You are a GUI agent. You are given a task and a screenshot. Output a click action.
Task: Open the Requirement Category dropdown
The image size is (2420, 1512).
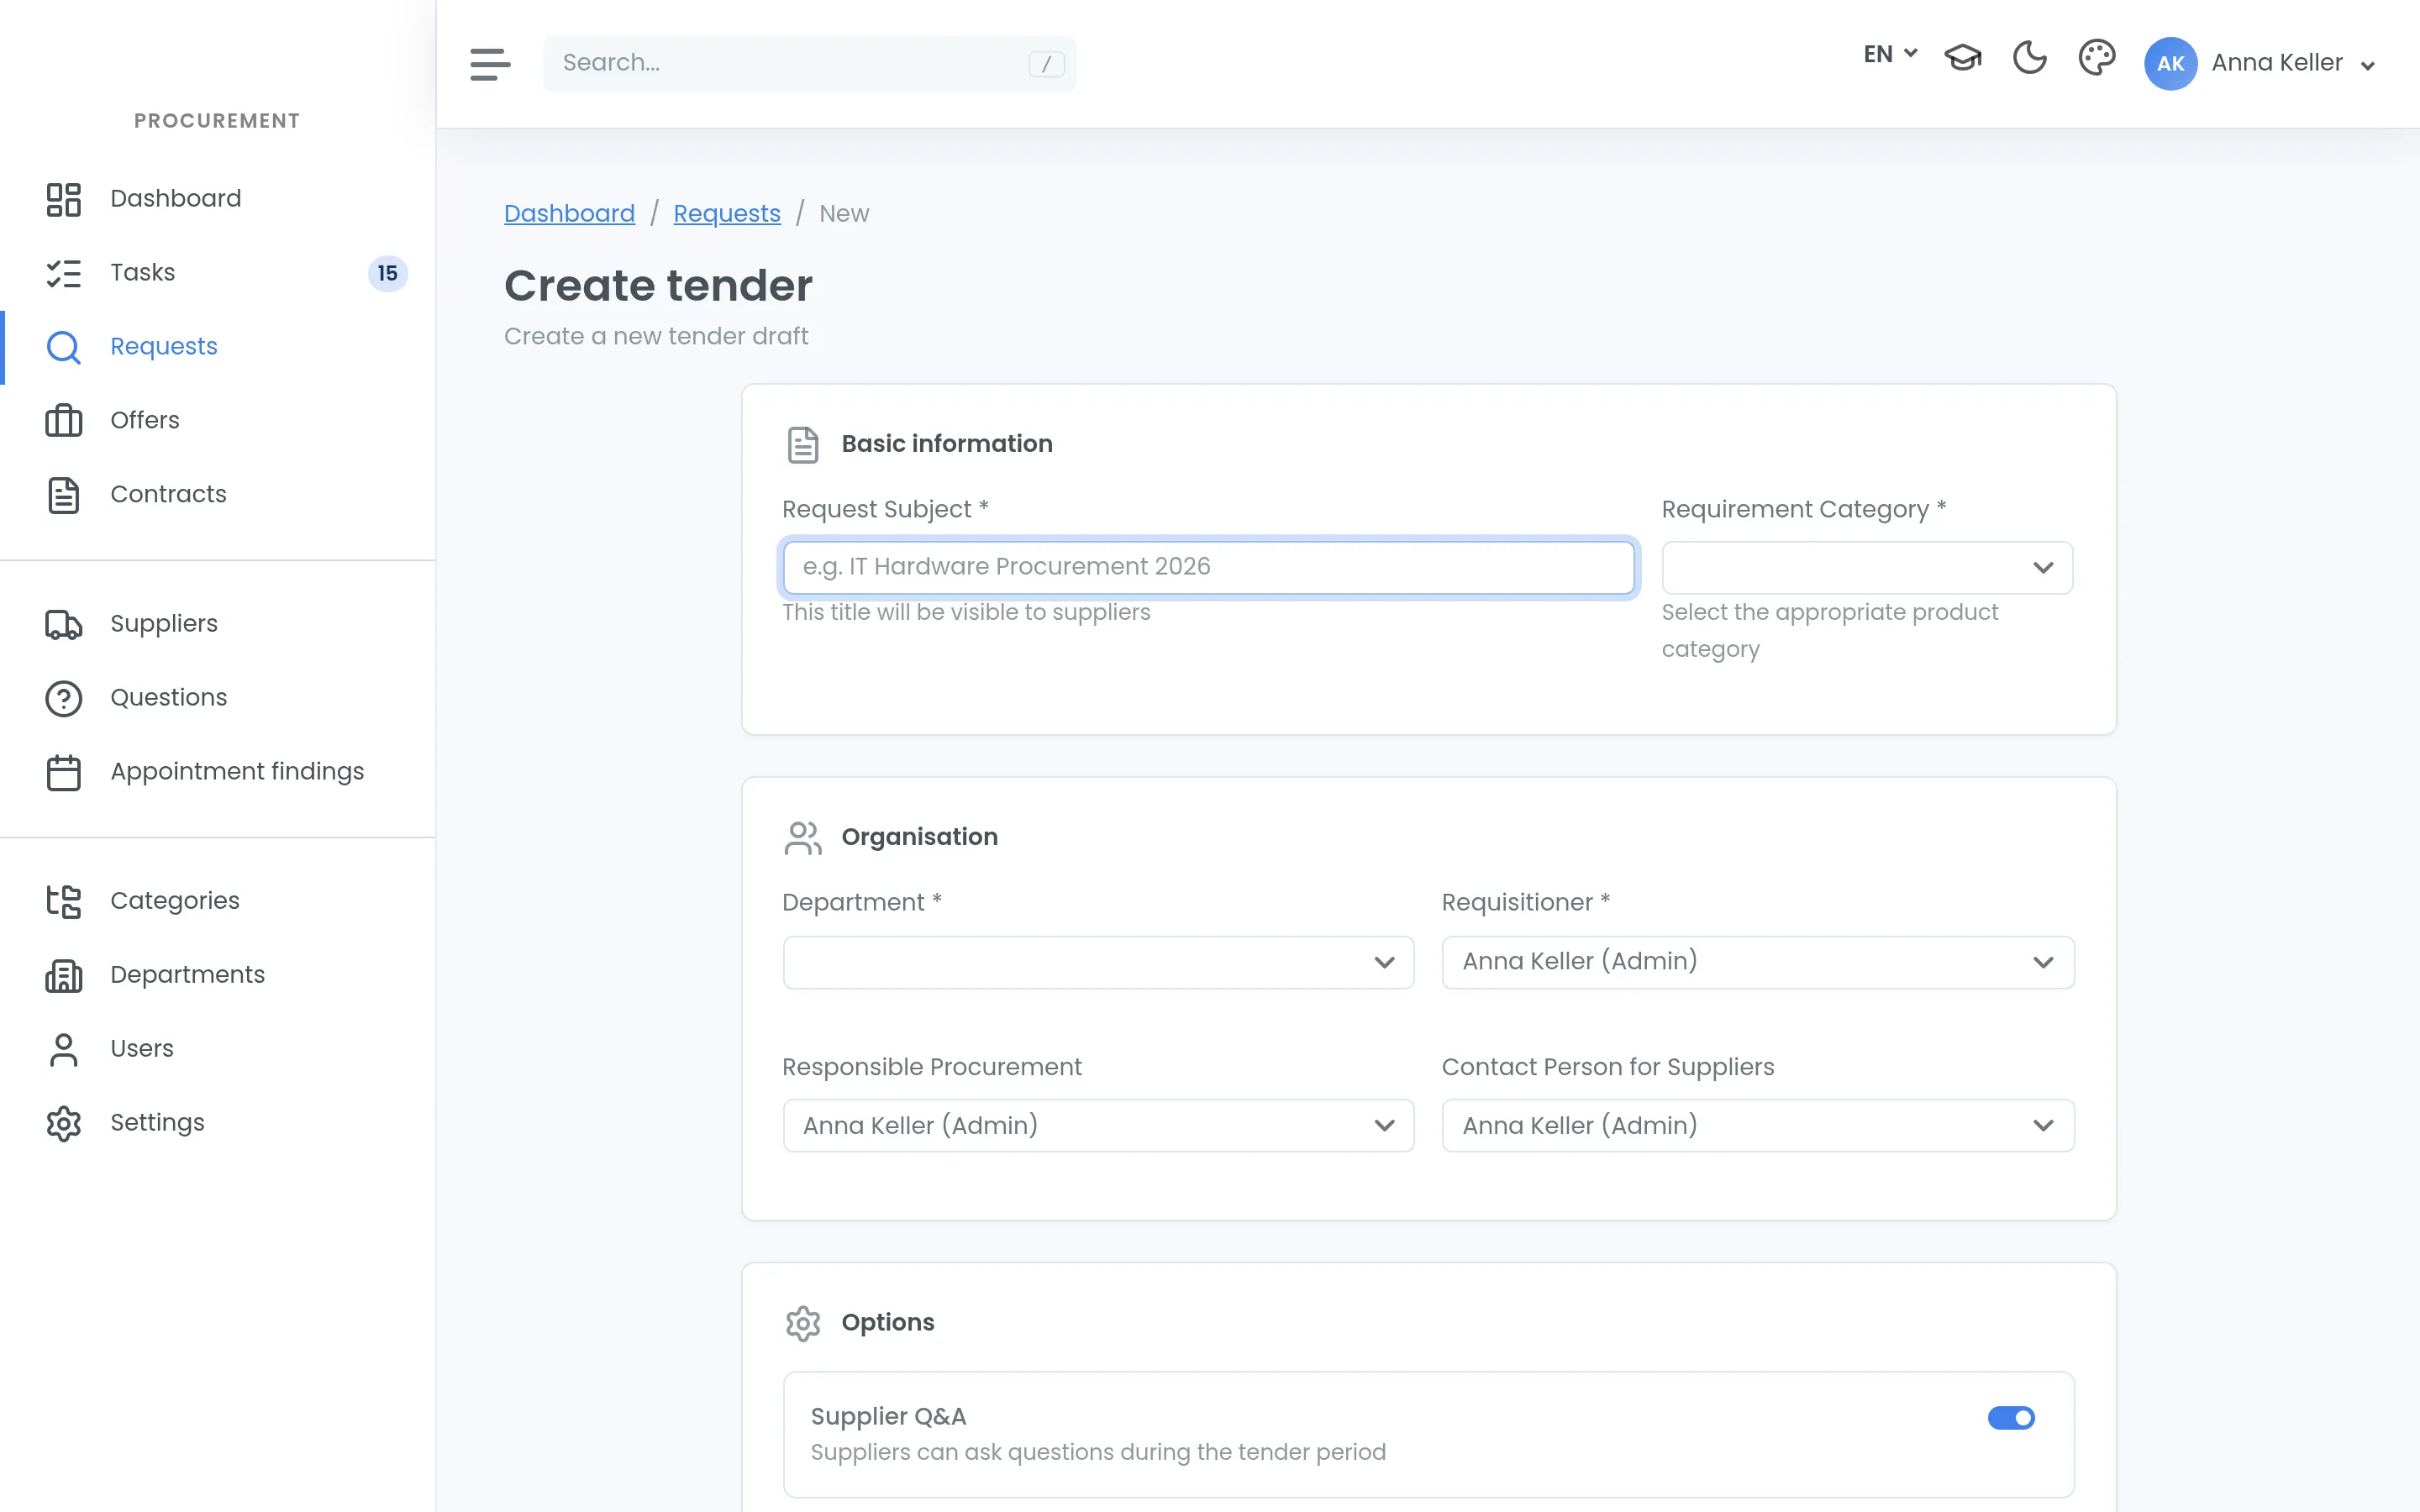pyautogui.click(x=1867, y=567)
